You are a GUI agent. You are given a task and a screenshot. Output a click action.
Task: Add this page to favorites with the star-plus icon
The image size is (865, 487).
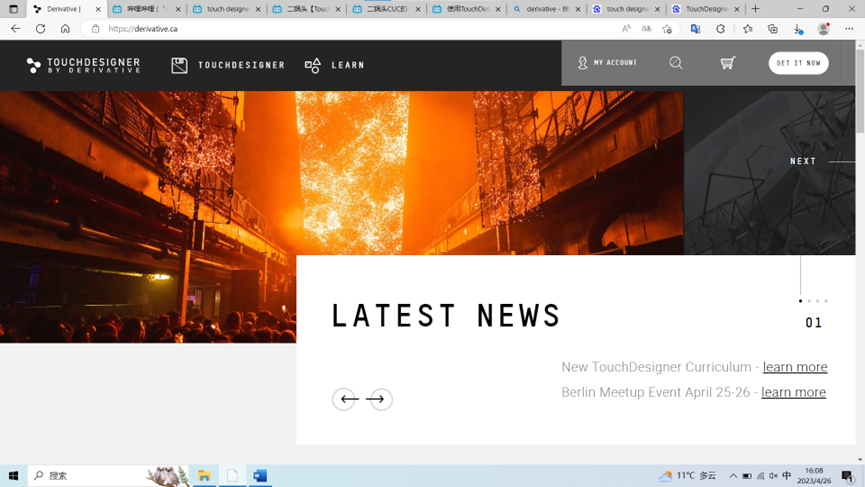[667, 29]
